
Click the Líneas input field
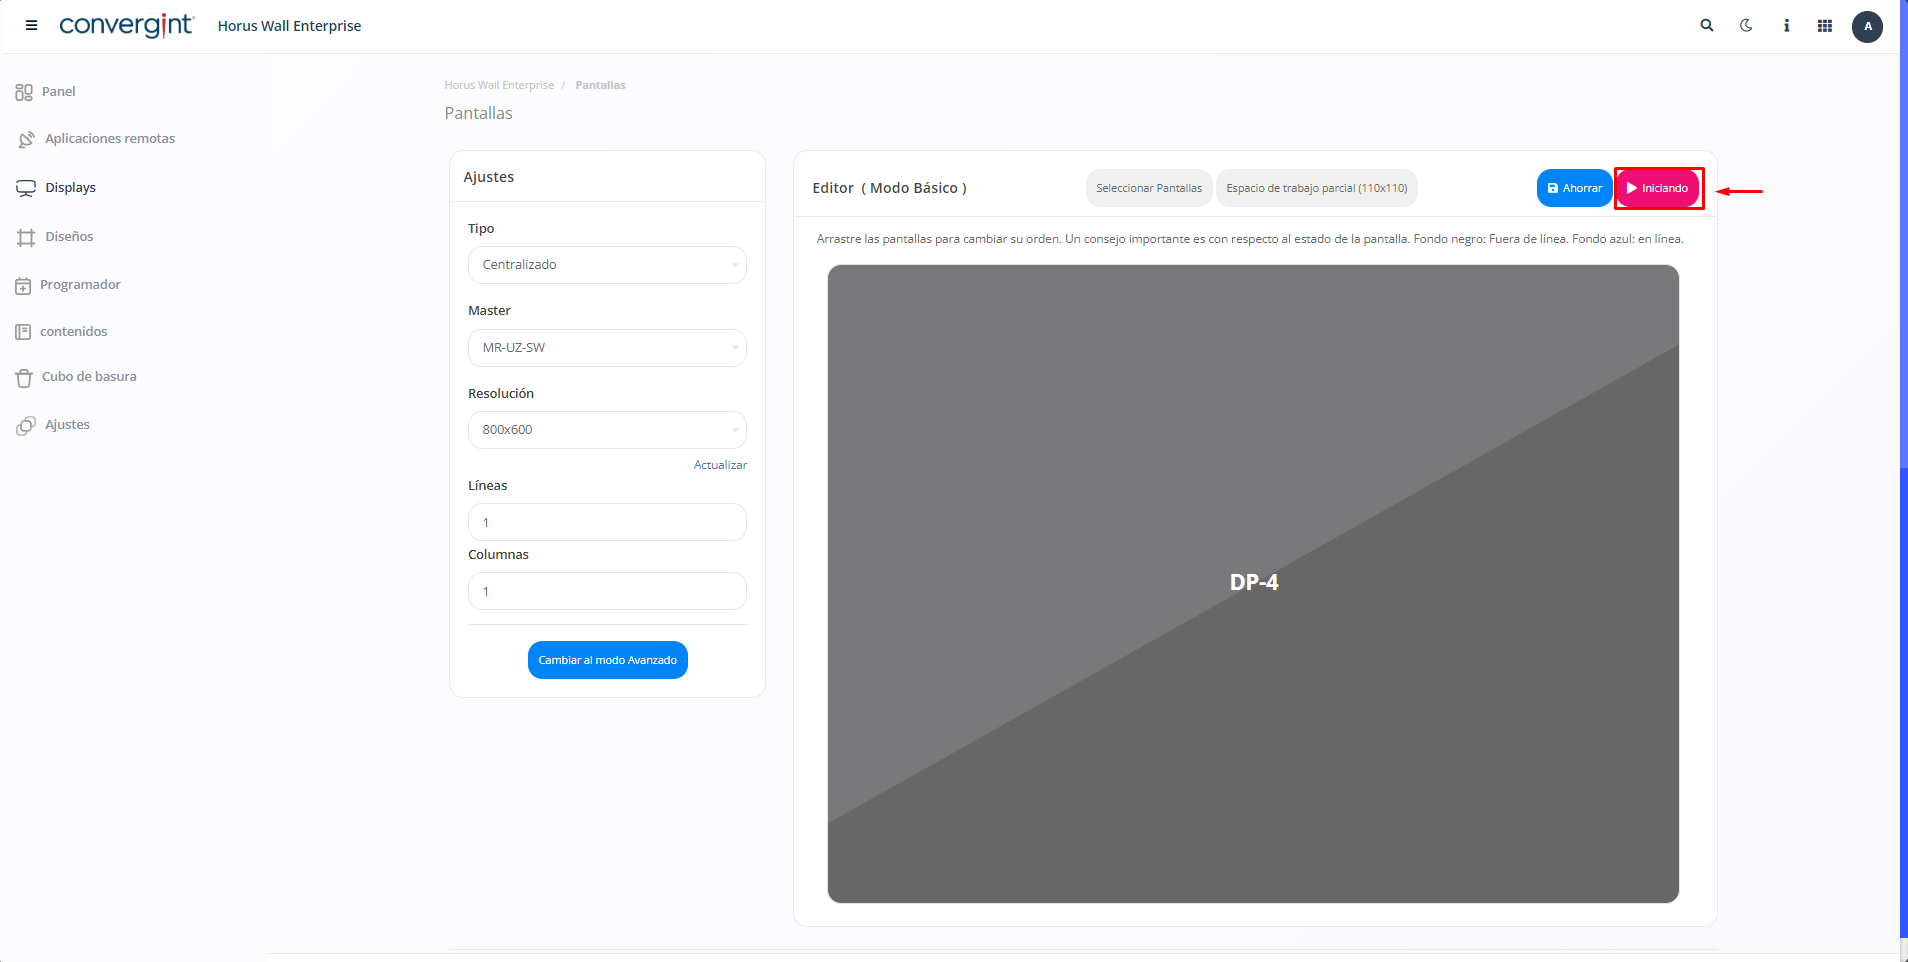[x=607, y=522]
